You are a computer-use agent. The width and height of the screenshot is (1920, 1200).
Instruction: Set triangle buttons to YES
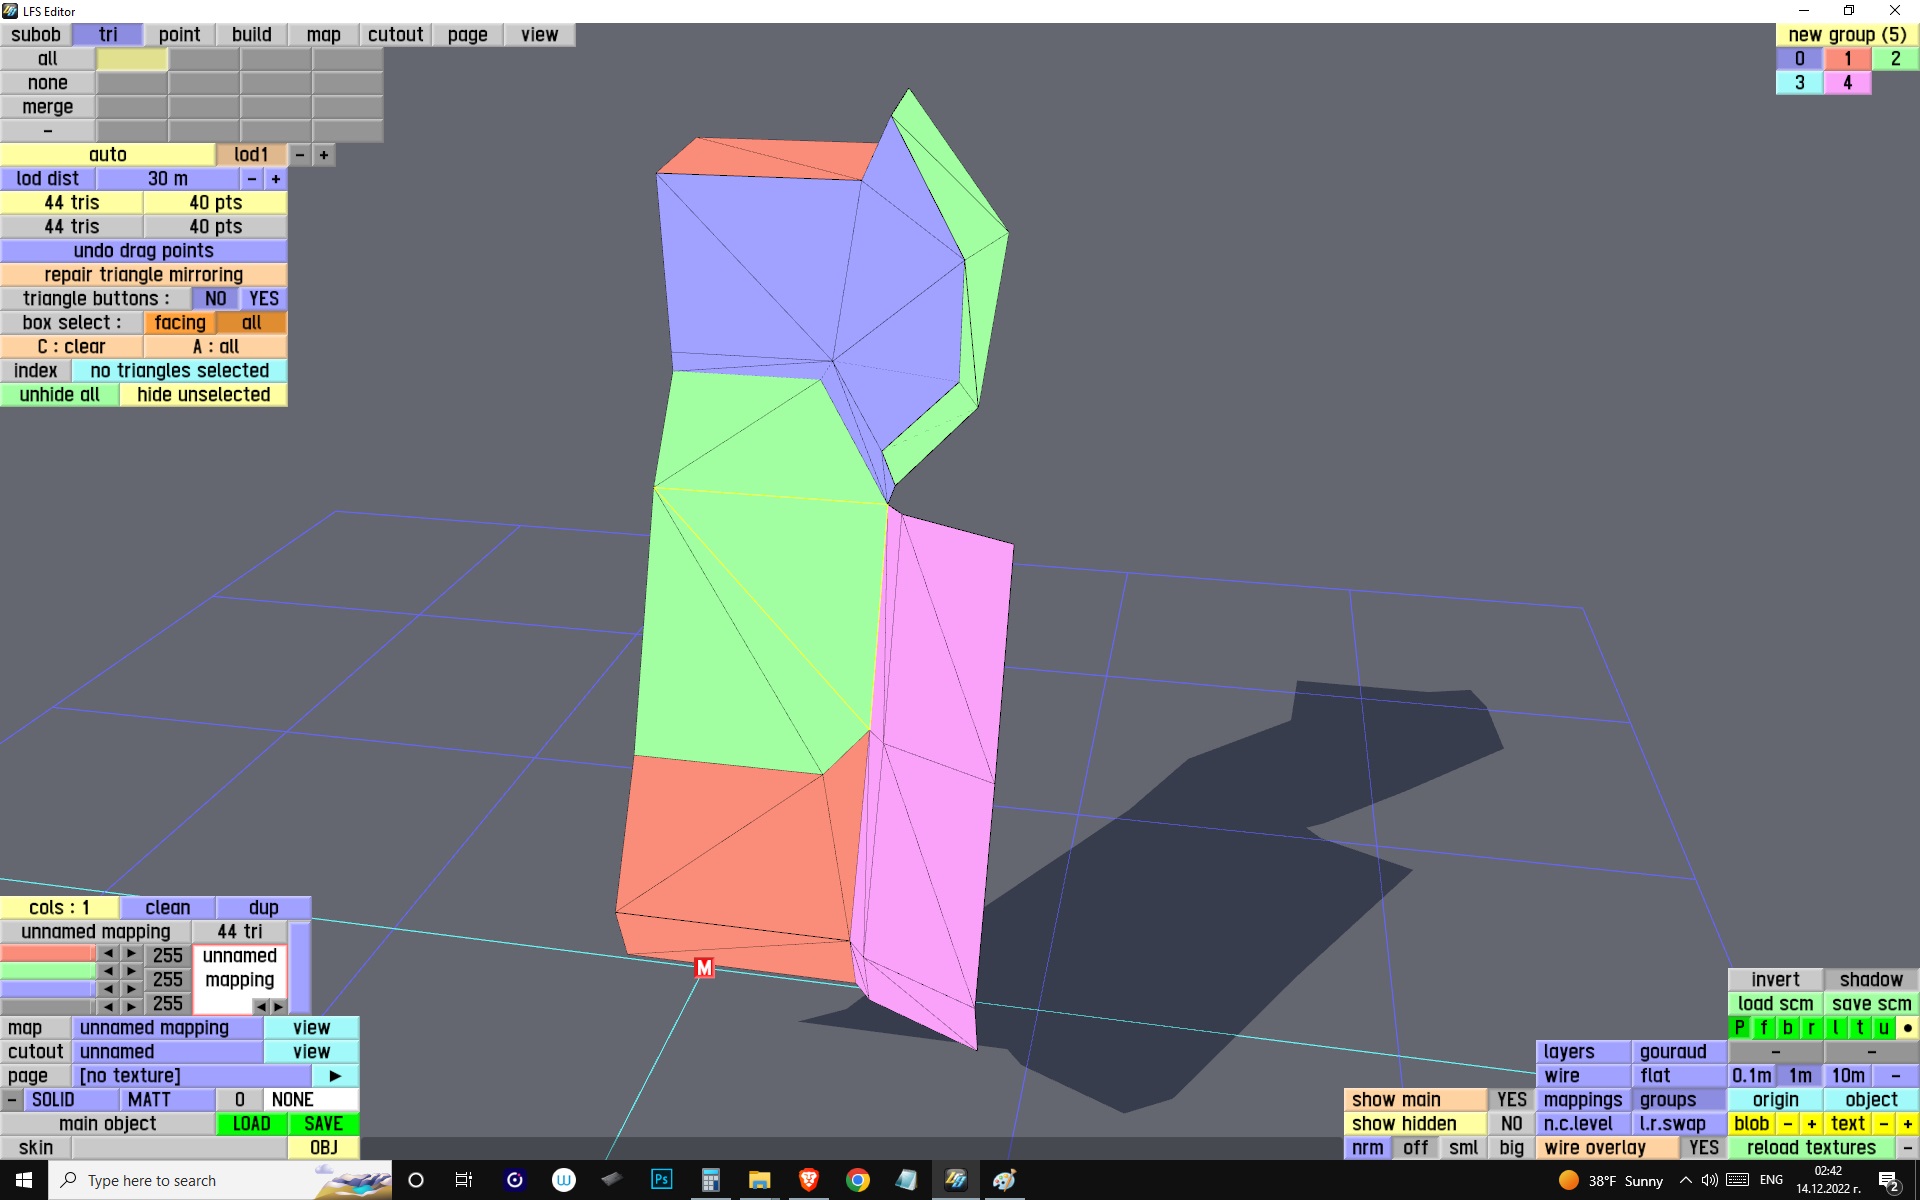pos(264,299)
